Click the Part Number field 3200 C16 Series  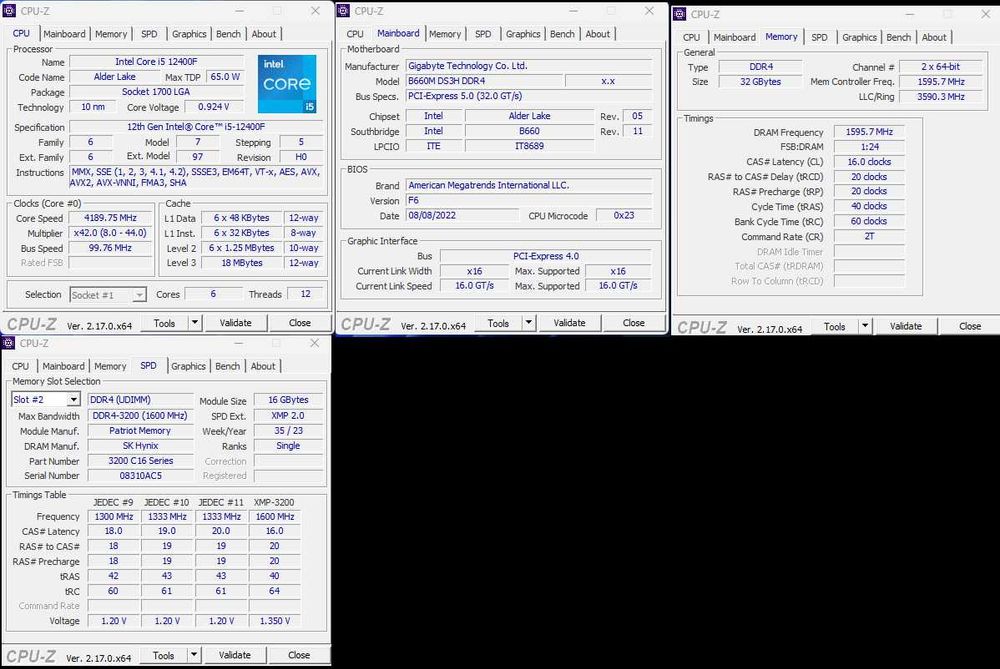(x=140, y=460)
